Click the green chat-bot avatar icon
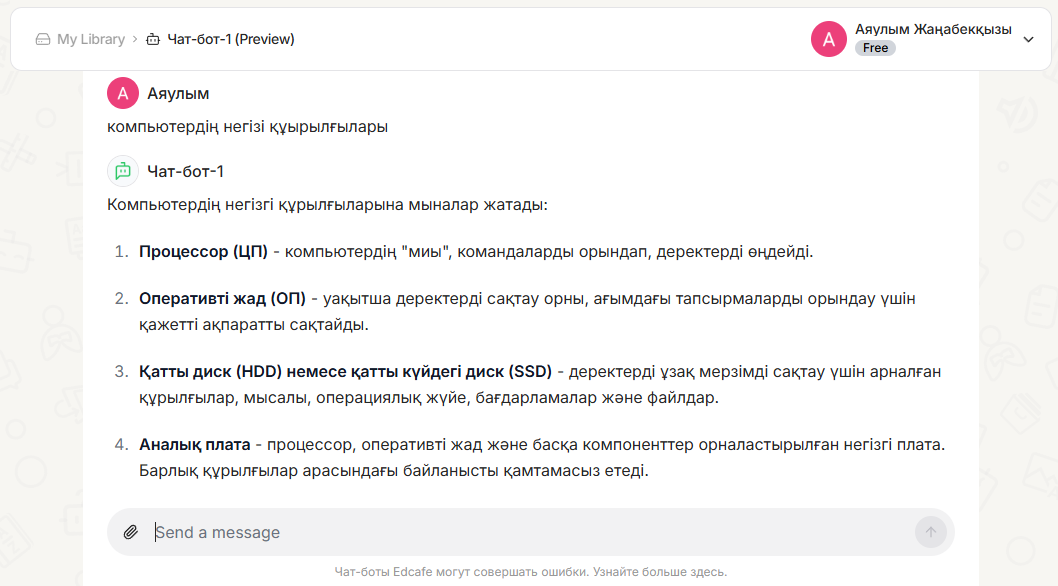 (x=123, y=171)
